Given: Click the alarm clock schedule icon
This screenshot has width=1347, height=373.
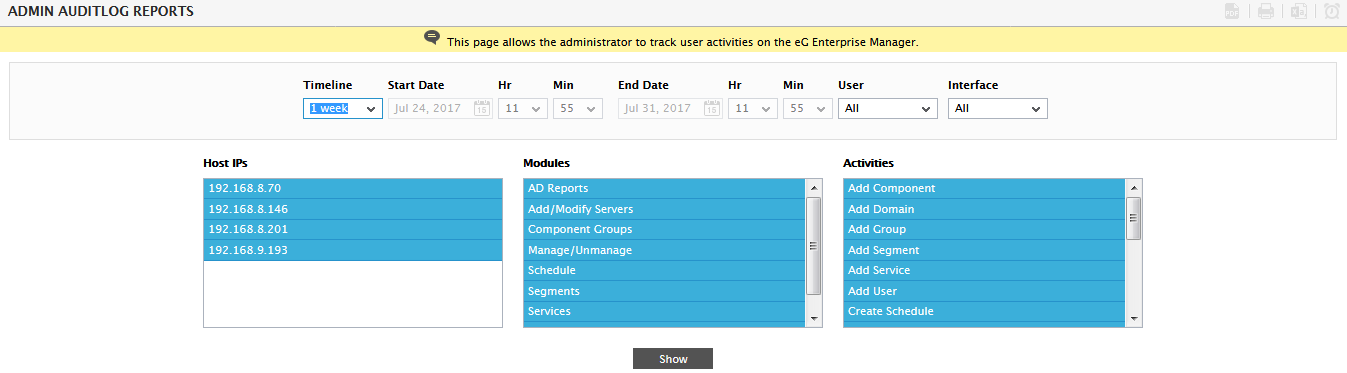Looking at the screenshot, I should (1331, 12).
